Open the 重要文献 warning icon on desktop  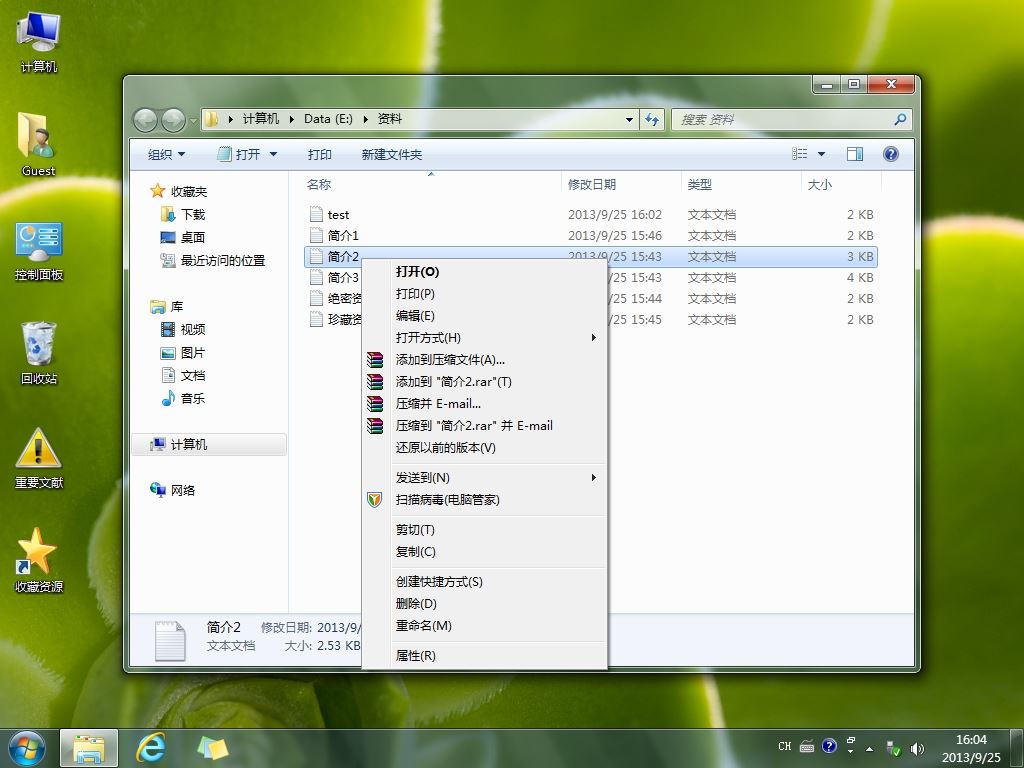pyautogui.click(x=39, y=458)
